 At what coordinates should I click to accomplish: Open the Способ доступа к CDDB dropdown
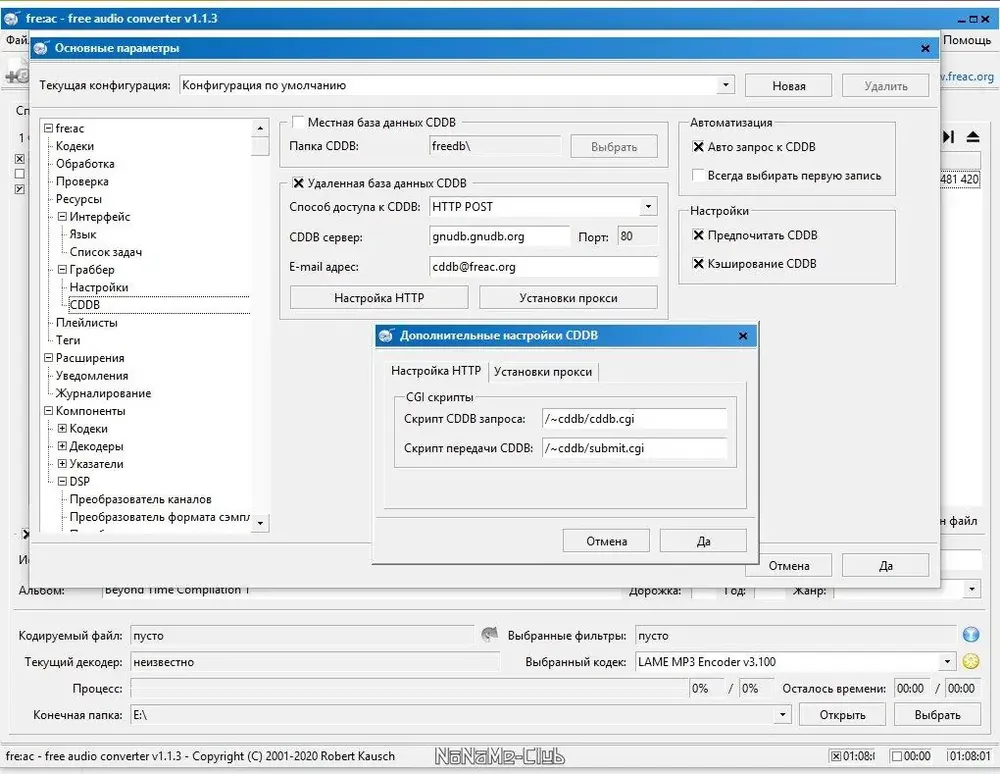pyautogui.click(x=649, y=207)
